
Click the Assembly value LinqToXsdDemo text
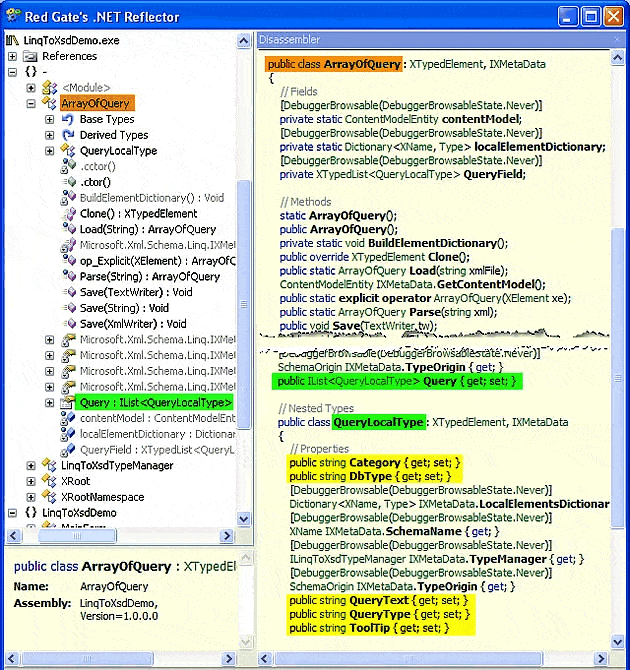coord(118,603)
